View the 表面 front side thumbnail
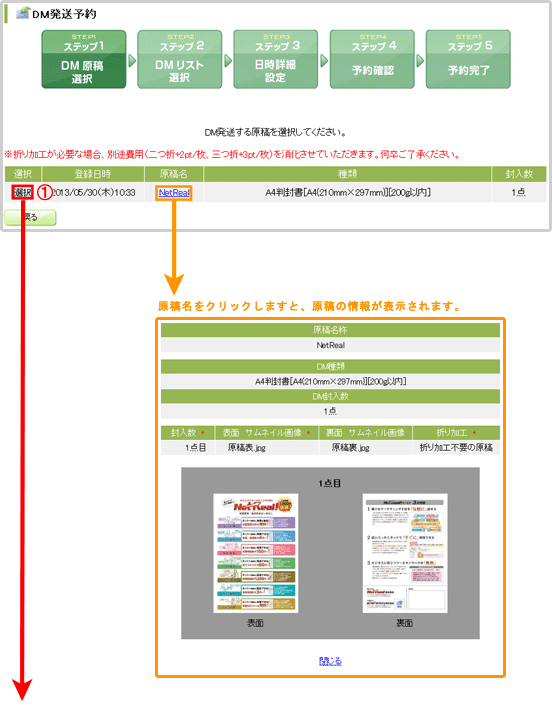552x715 pixels. point(256,553)
